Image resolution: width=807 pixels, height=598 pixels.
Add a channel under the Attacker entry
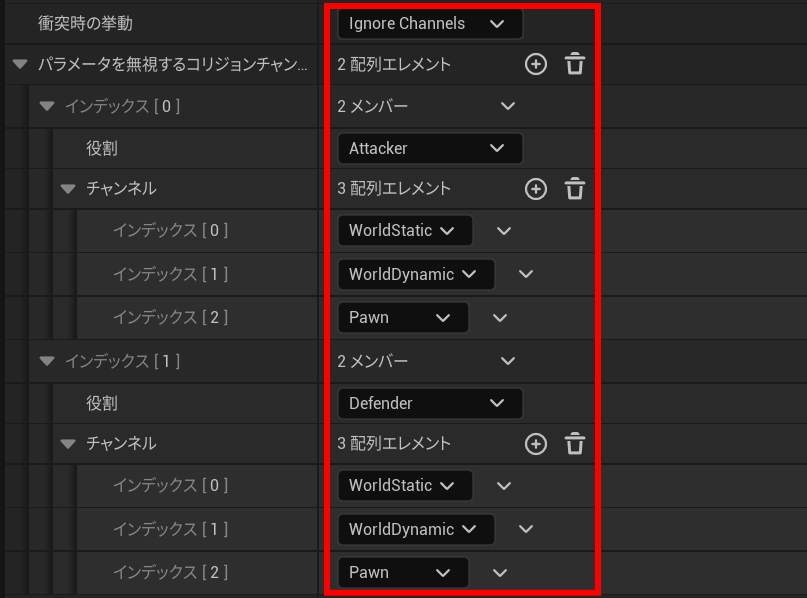[x=536, y=188]
